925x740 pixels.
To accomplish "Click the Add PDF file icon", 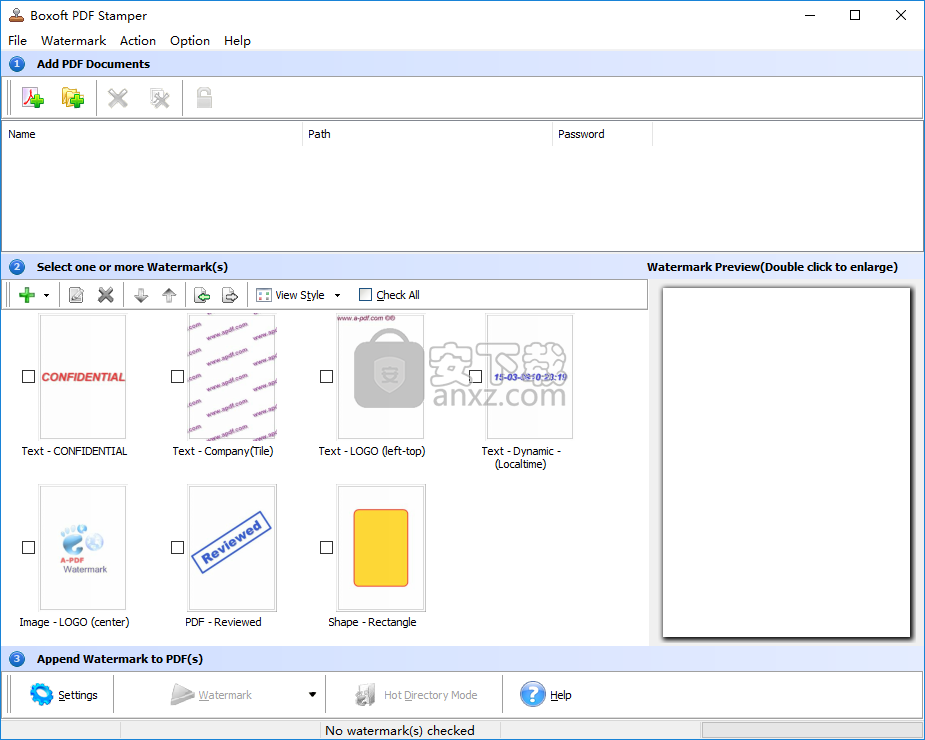I will (33, 97).
